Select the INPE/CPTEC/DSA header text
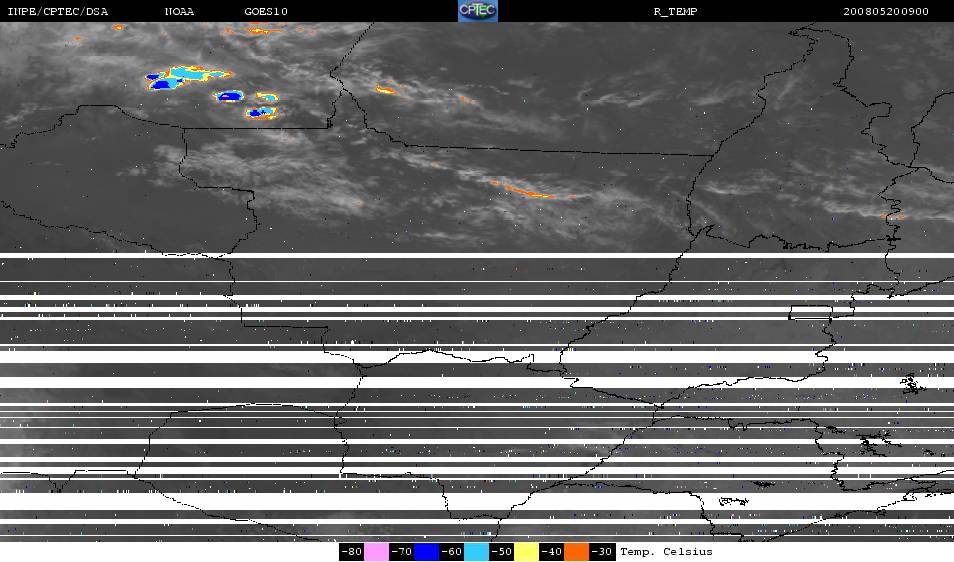This screenshot has width=954, height=562. click(x=57, y=12)
